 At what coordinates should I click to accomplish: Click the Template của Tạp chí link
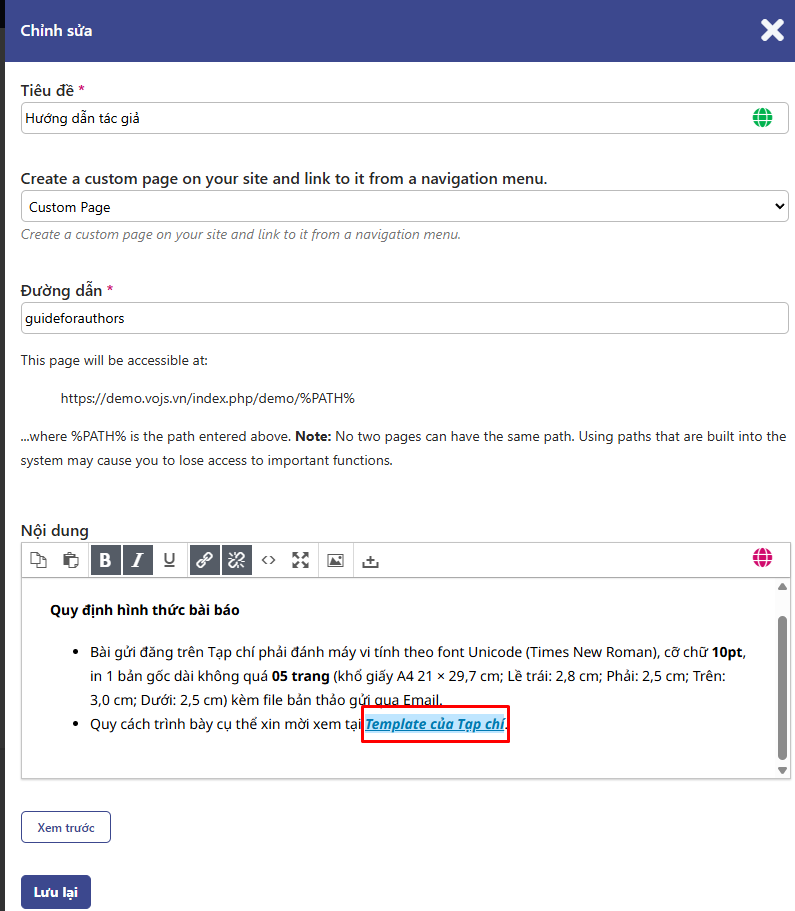[x=435, y=724]
